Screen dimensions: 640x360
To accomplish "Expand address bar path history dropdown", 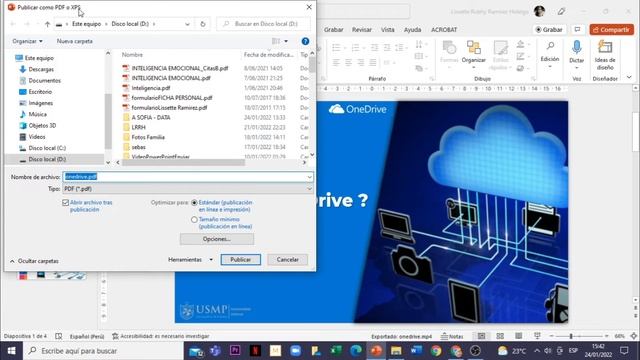I will (187, 24).
